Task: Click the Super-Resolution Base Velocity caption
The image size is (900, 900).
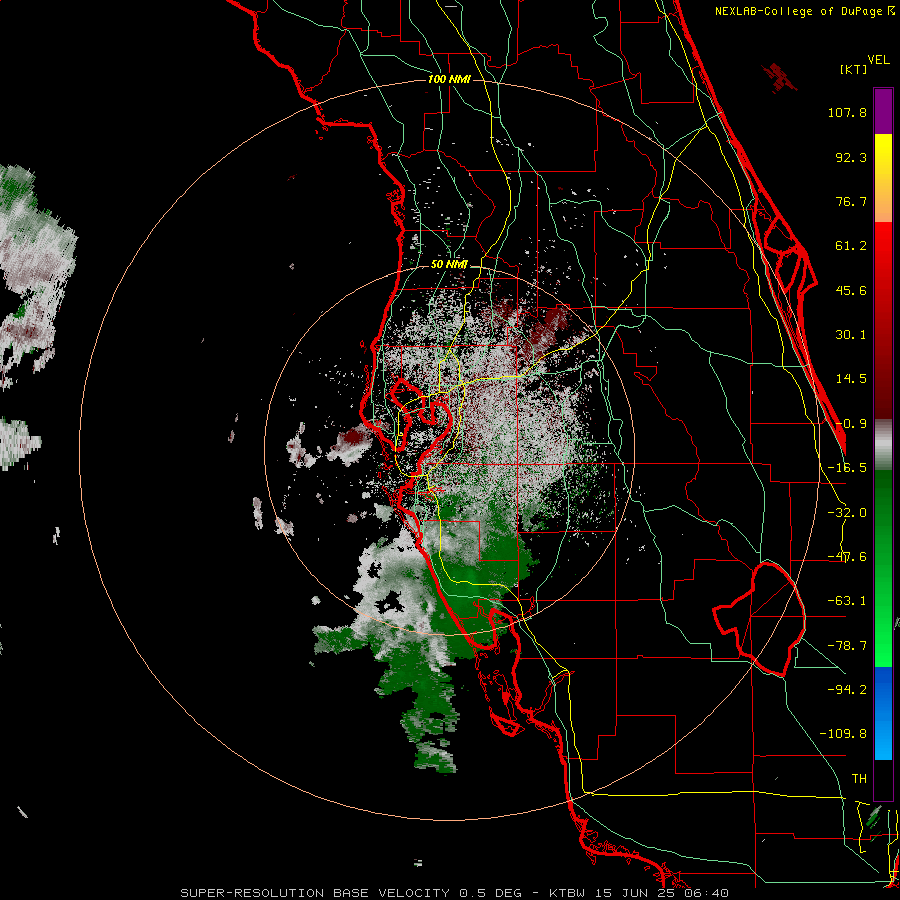Action: [455, 893]
